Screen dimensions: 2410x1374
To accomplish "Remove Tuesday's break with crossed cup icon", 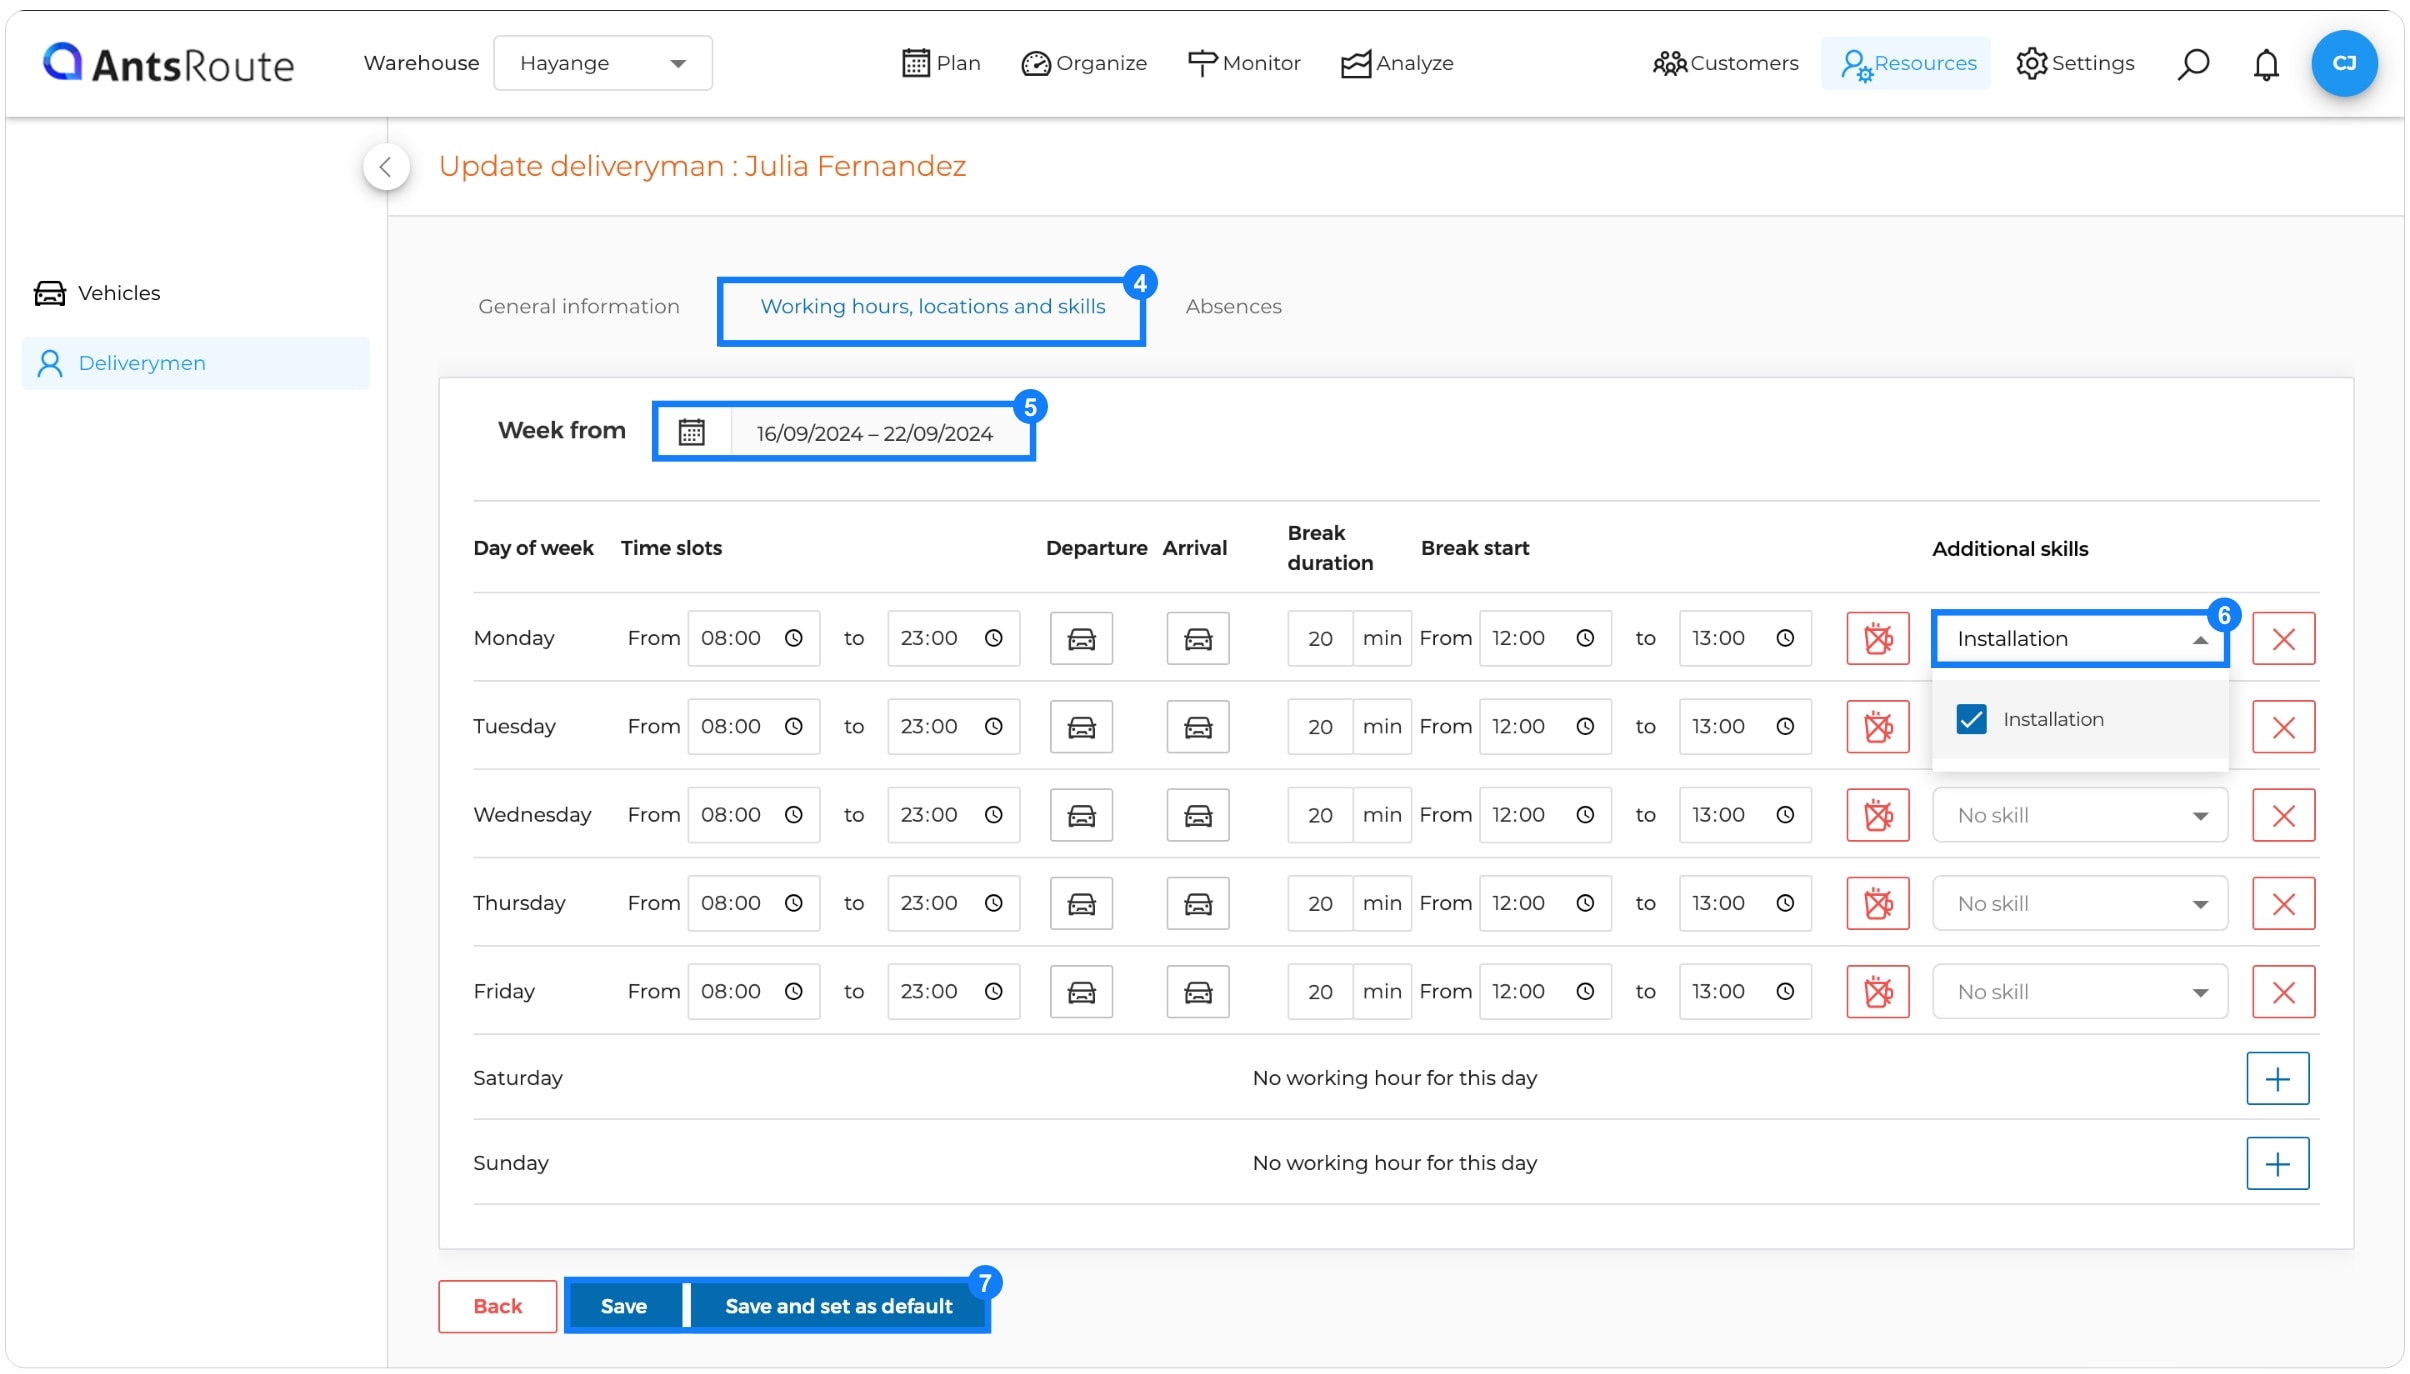I will click(x=1878, y=726).
